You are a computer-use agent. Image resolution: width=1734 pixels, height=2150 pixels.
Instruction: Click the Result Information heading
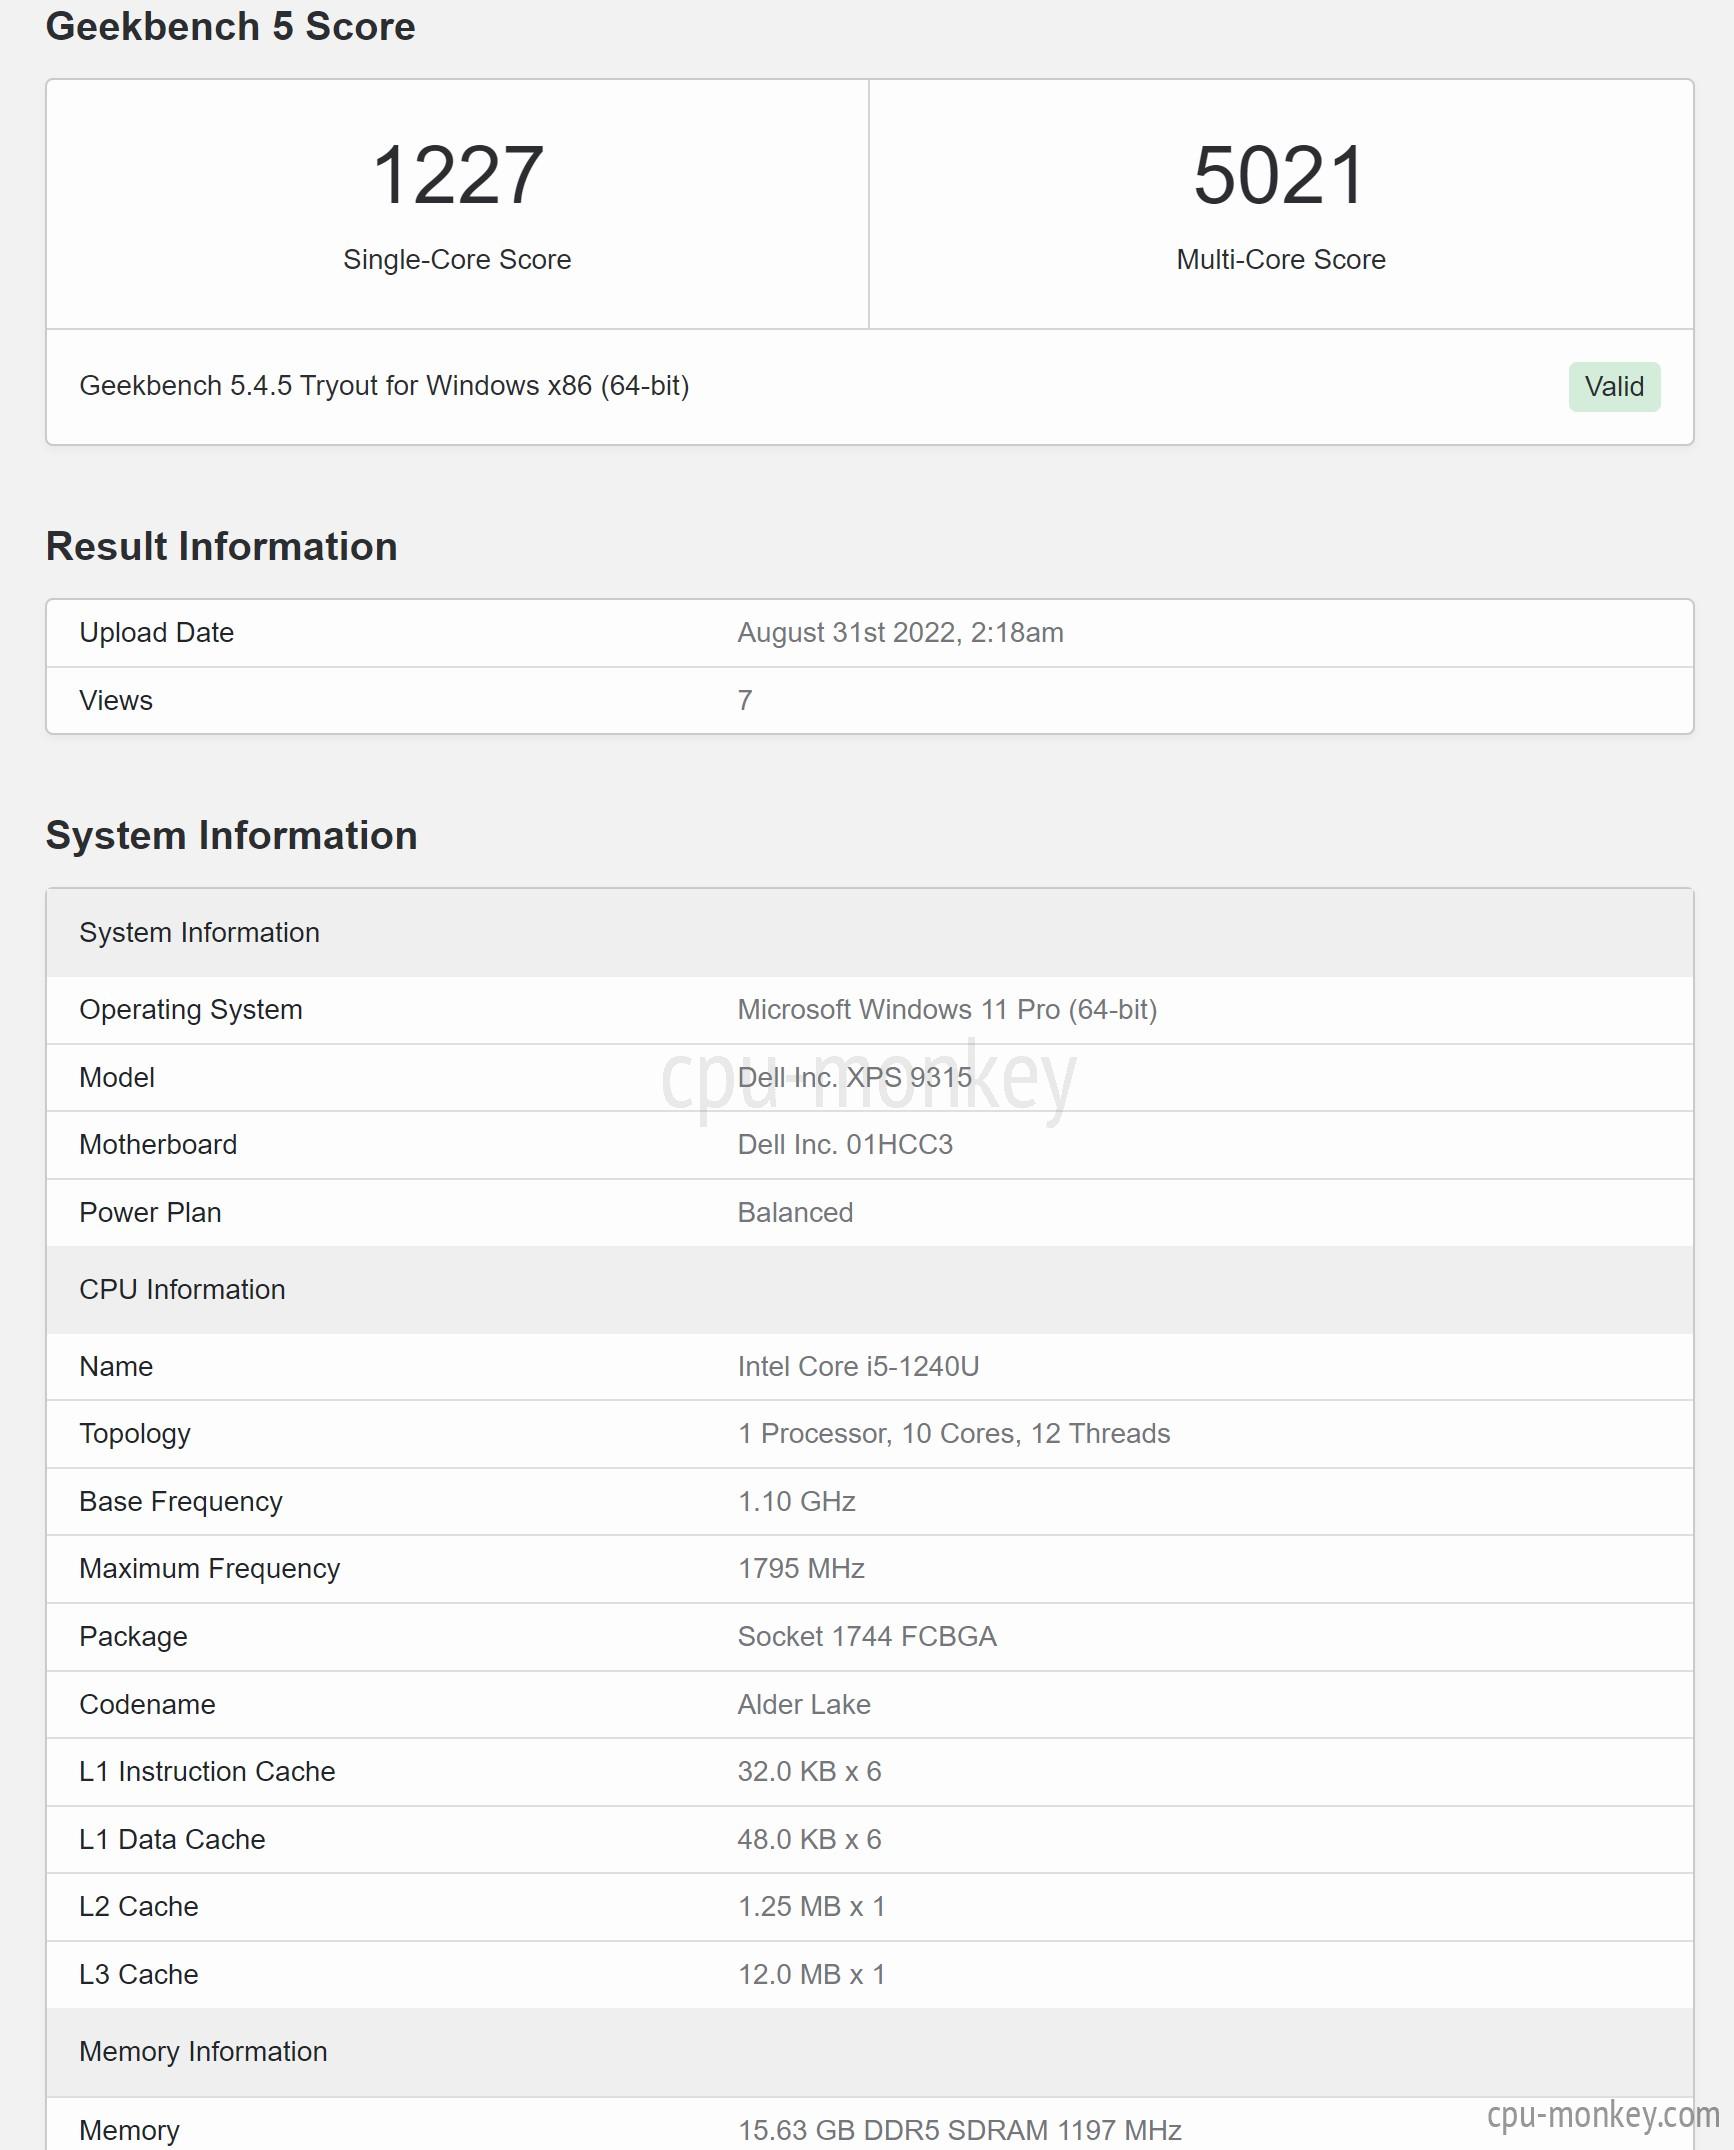pyautogui.click(x=222, y=547)
